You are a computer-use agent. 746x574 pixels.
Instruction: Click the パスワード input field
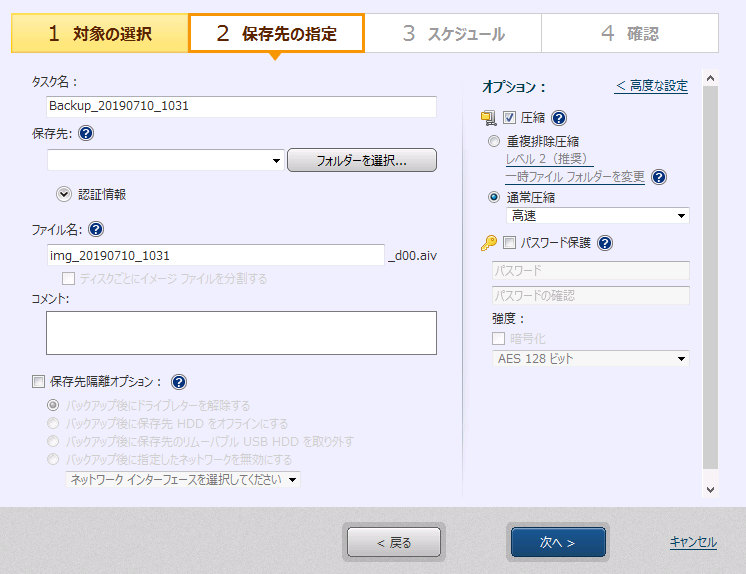pos(591,270)
